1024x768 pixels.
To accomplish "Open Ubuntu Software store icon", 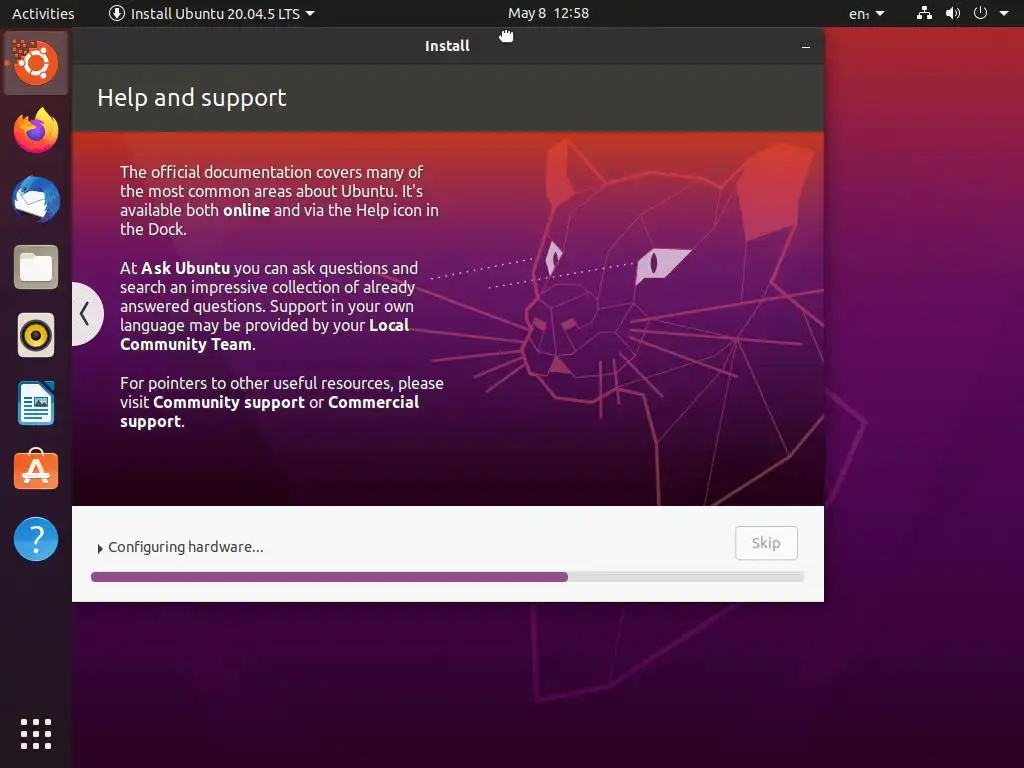I will coord(36,470).
